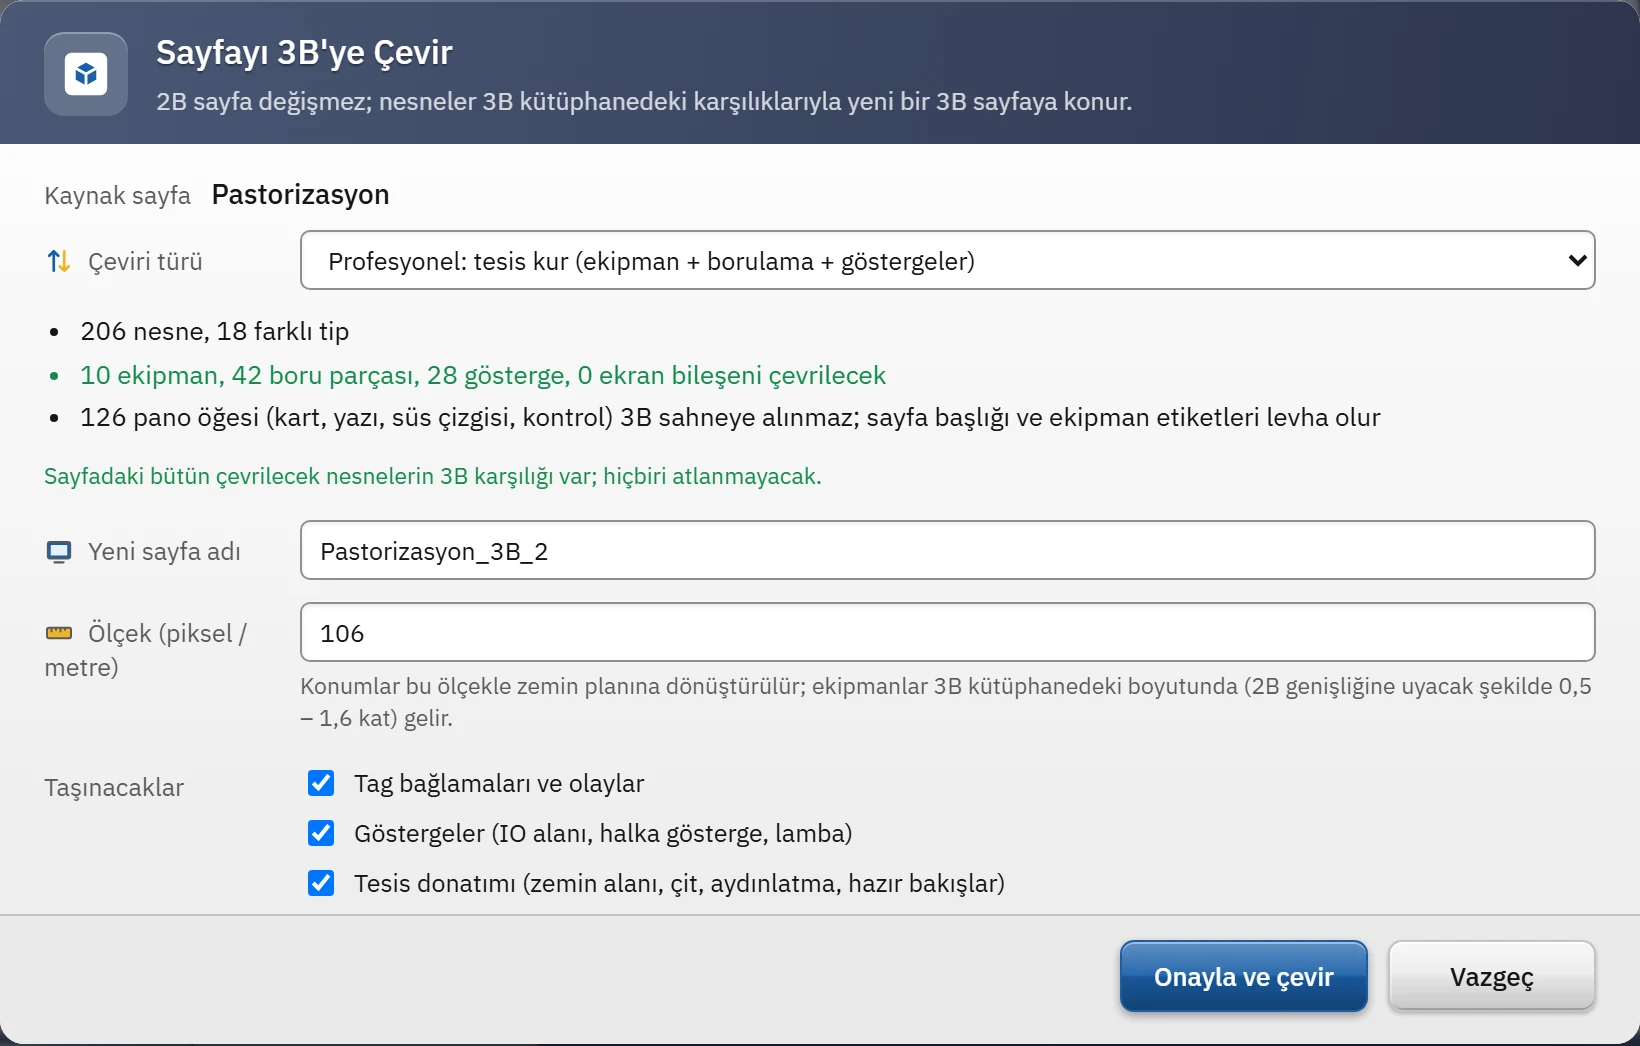The height and width of the screenshot is (1046, 1640).
Task: Click into the Ölçek value field showing 106
Action: [x=947, y=632]
